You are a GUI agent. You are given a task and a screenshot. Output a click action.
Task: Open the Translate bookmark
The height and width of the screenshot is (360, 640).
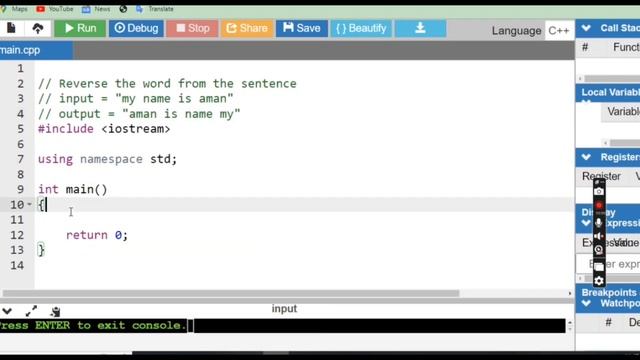point(155,9)
